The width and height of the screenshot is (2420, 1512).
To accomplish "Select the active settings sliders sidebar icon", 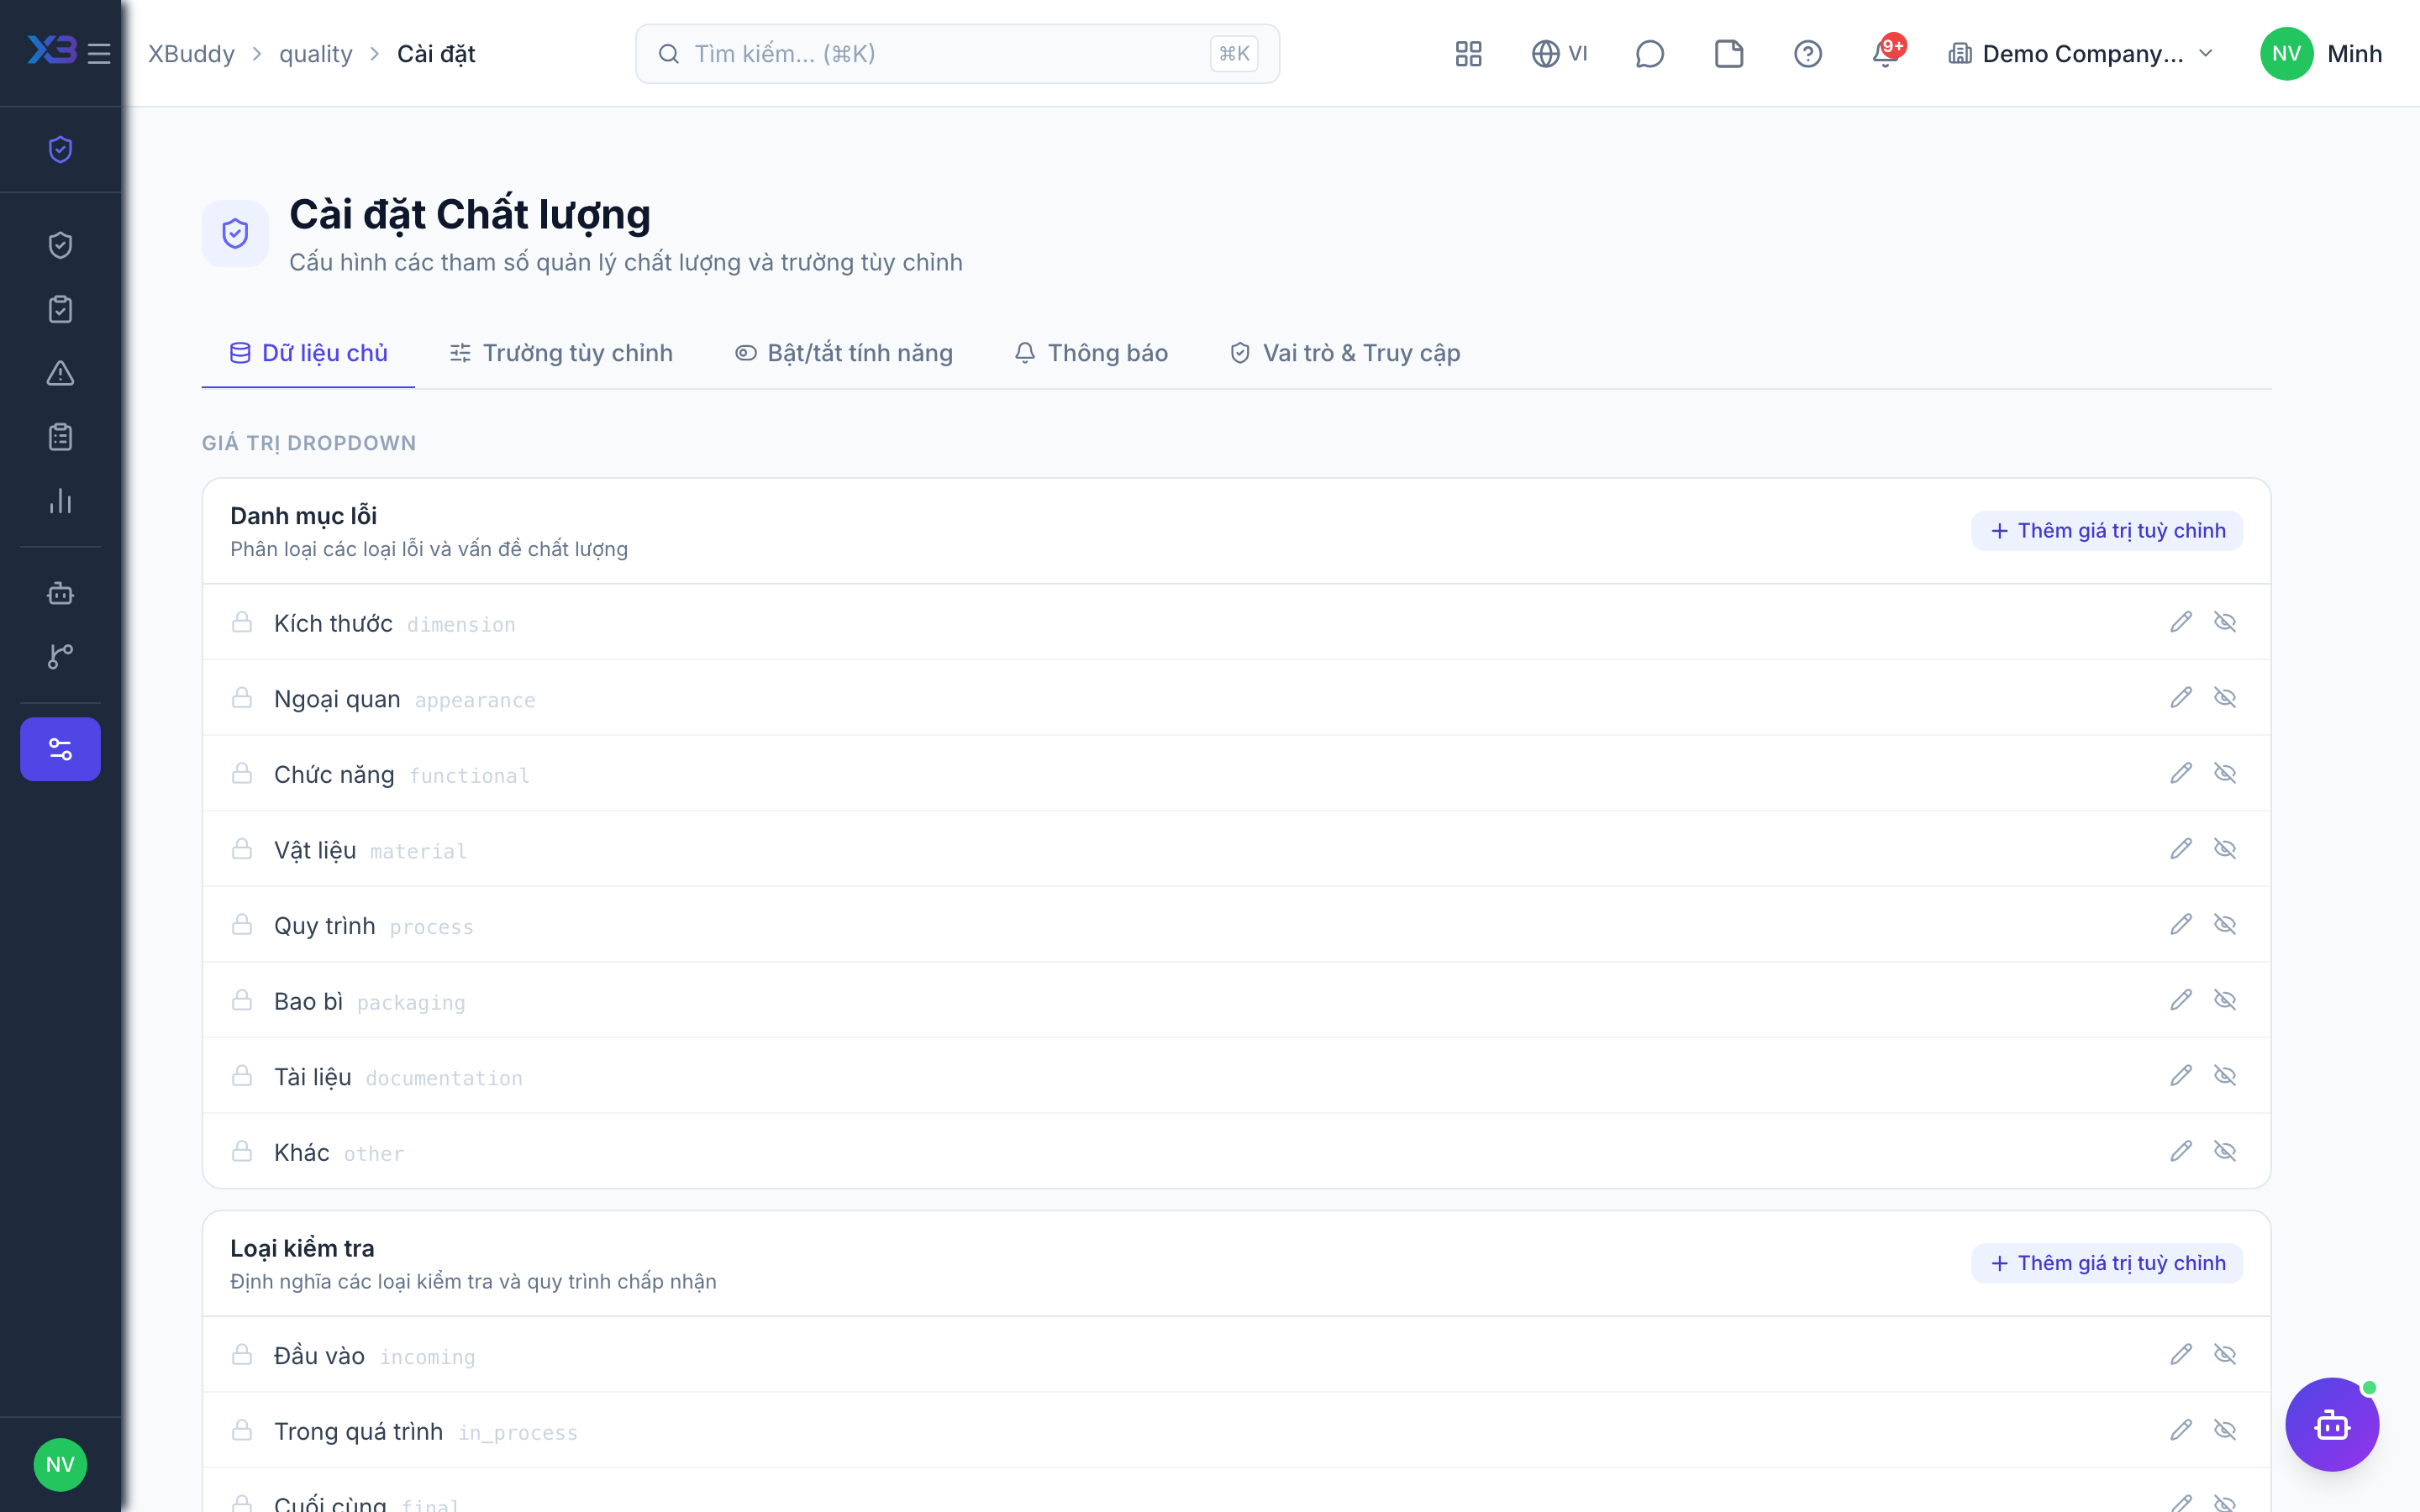I will coord(60,749).
